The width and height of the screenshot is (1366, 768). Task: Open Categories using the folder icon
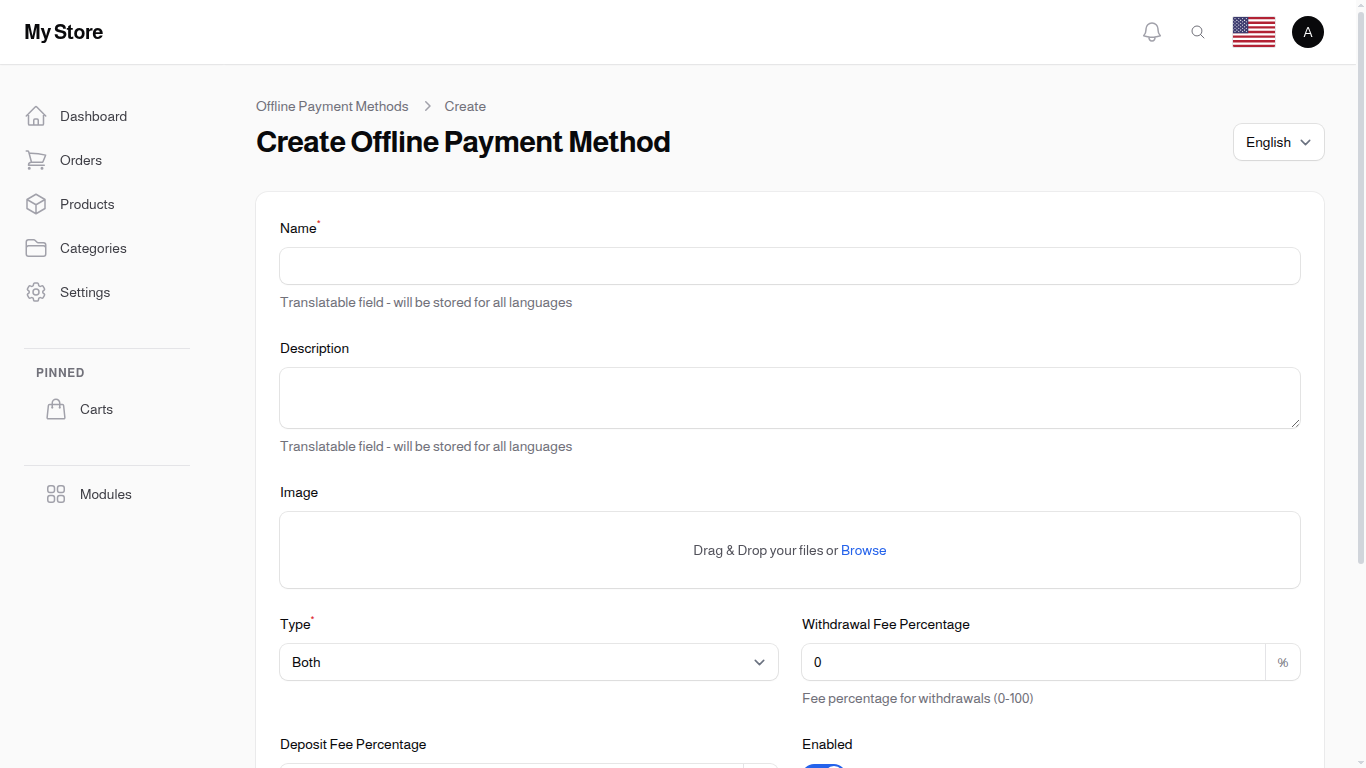pyautogui.click(x=36, y=248)
